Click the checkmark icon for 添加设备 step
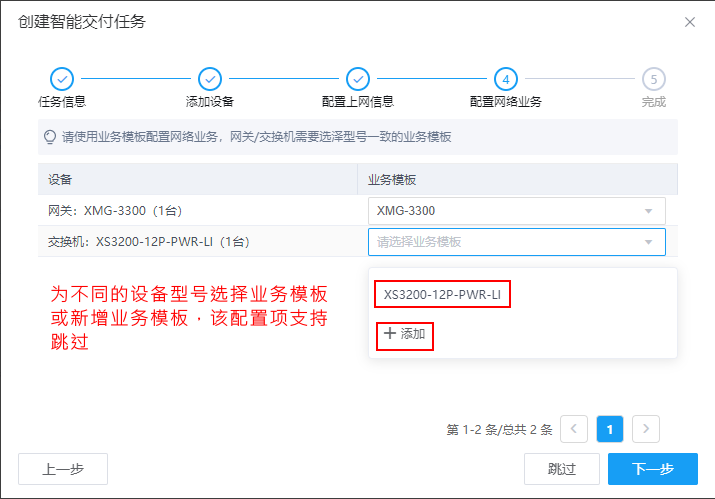This screenshot has height=499, width=715. tap(209, 79)
